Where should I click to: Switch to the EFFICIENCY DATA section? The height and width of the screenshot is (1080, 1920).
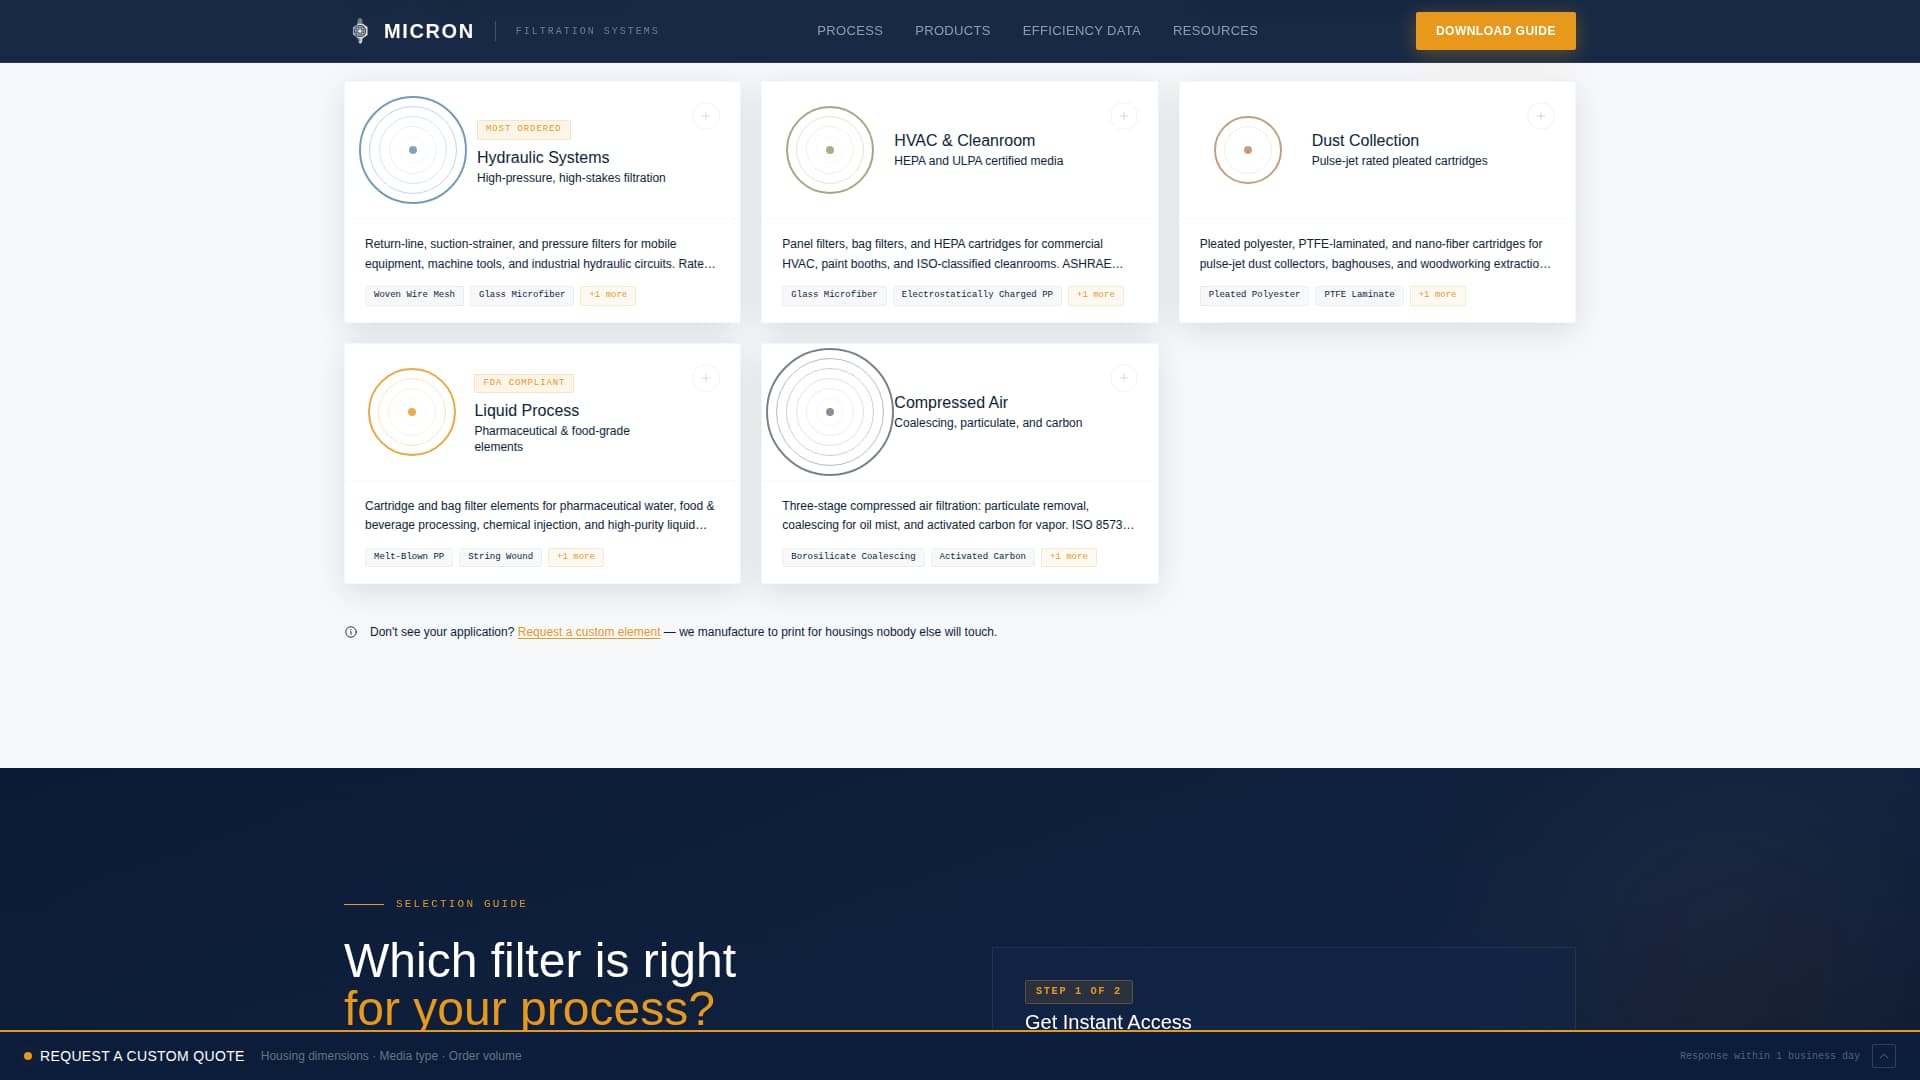pos(1081,30)
